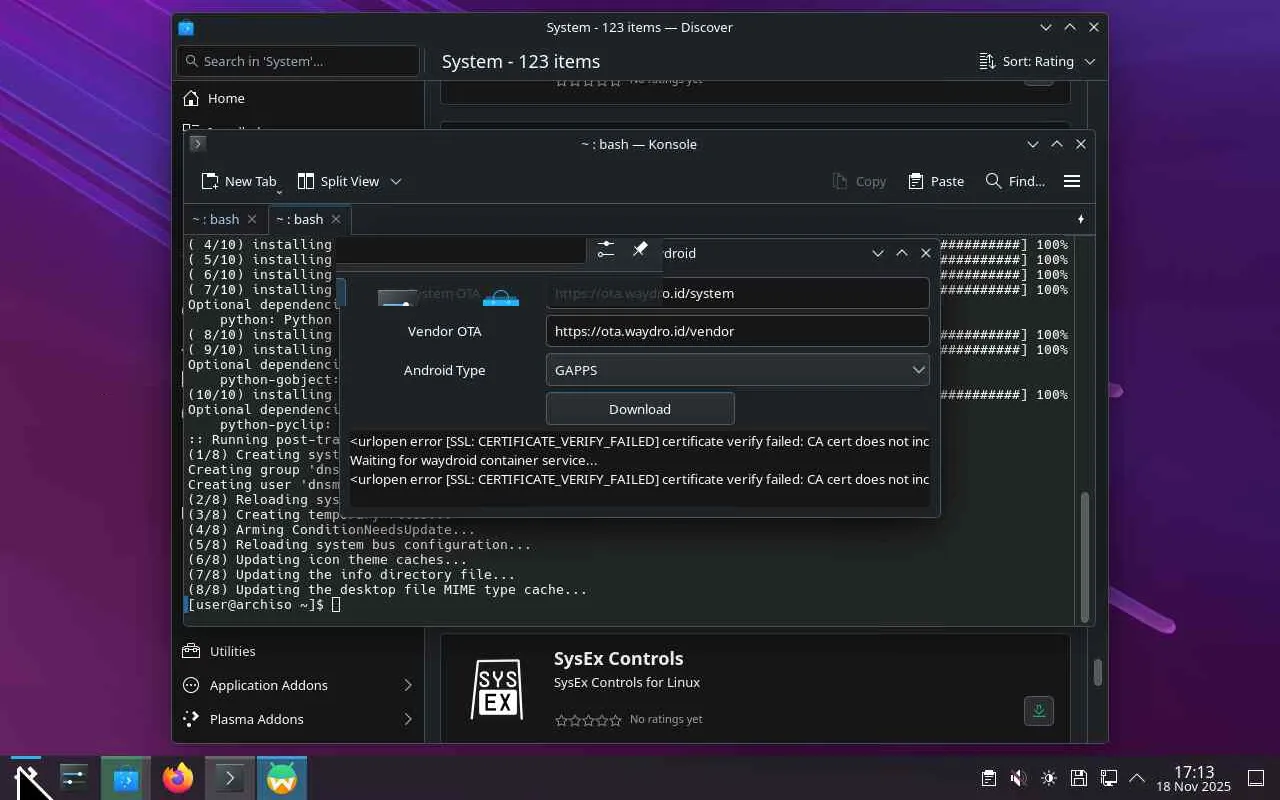Launch Firefox from the taskbar

tap(178, 778)
